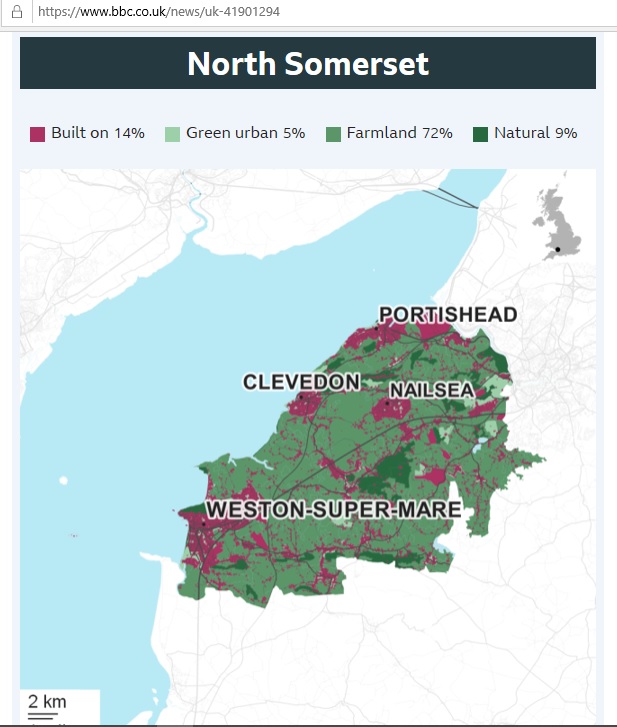Image resolution: width=617 pixels, height=727 pixels.
Task: Click the Farmland 72% legend label
Action: [x=399, y=133]
